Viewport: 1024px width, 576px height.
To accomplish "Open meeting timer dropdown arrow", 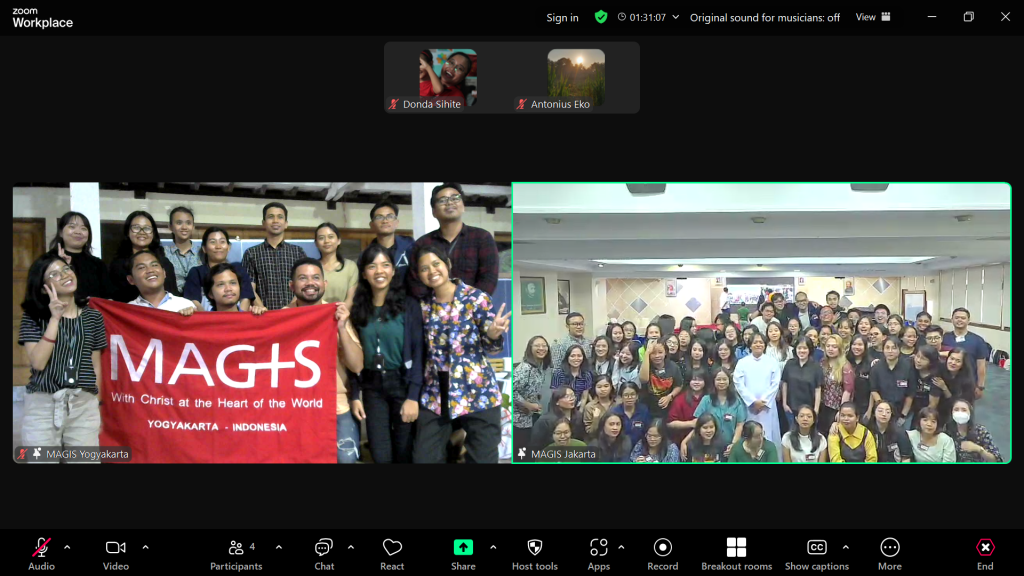I will pyautogui.click(x=676, y=17).
